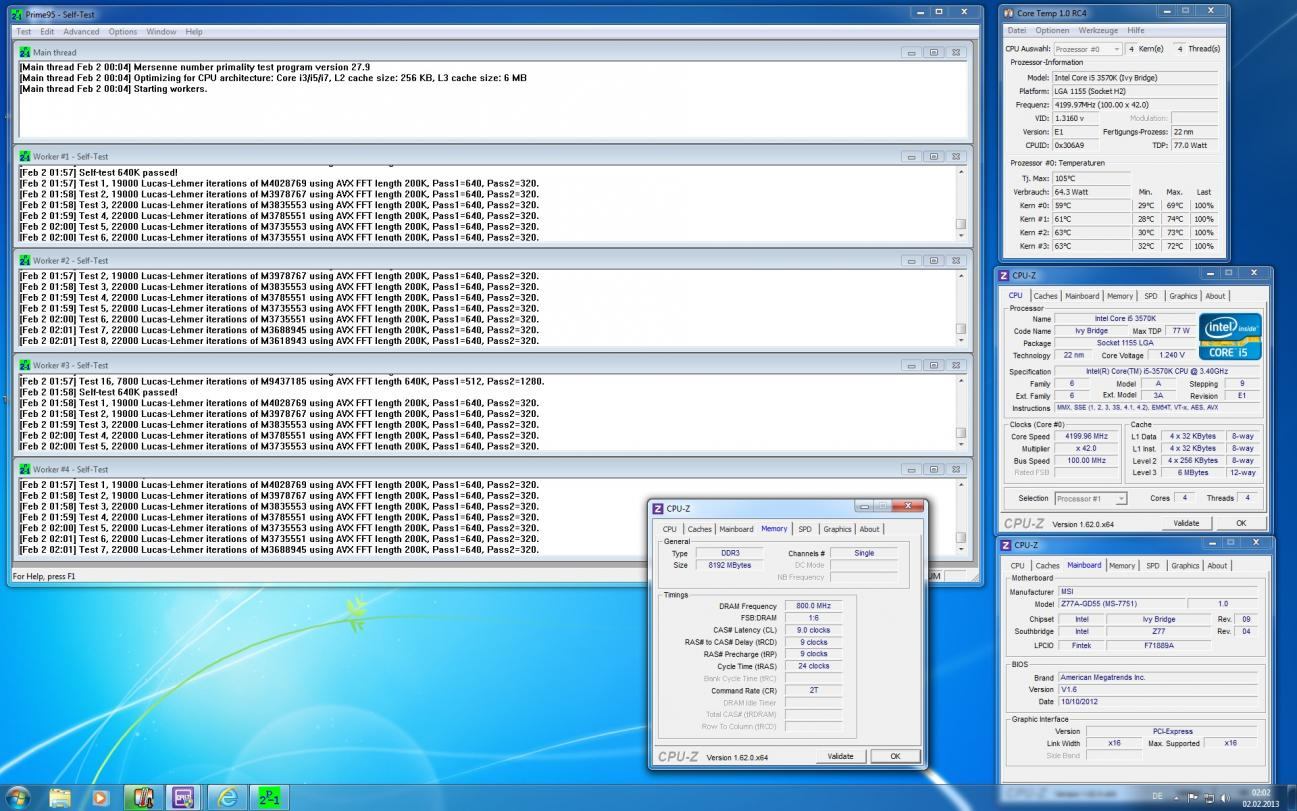Open the Help menu in Prime95
This screenshot has width=1297, height=811.
194,32
